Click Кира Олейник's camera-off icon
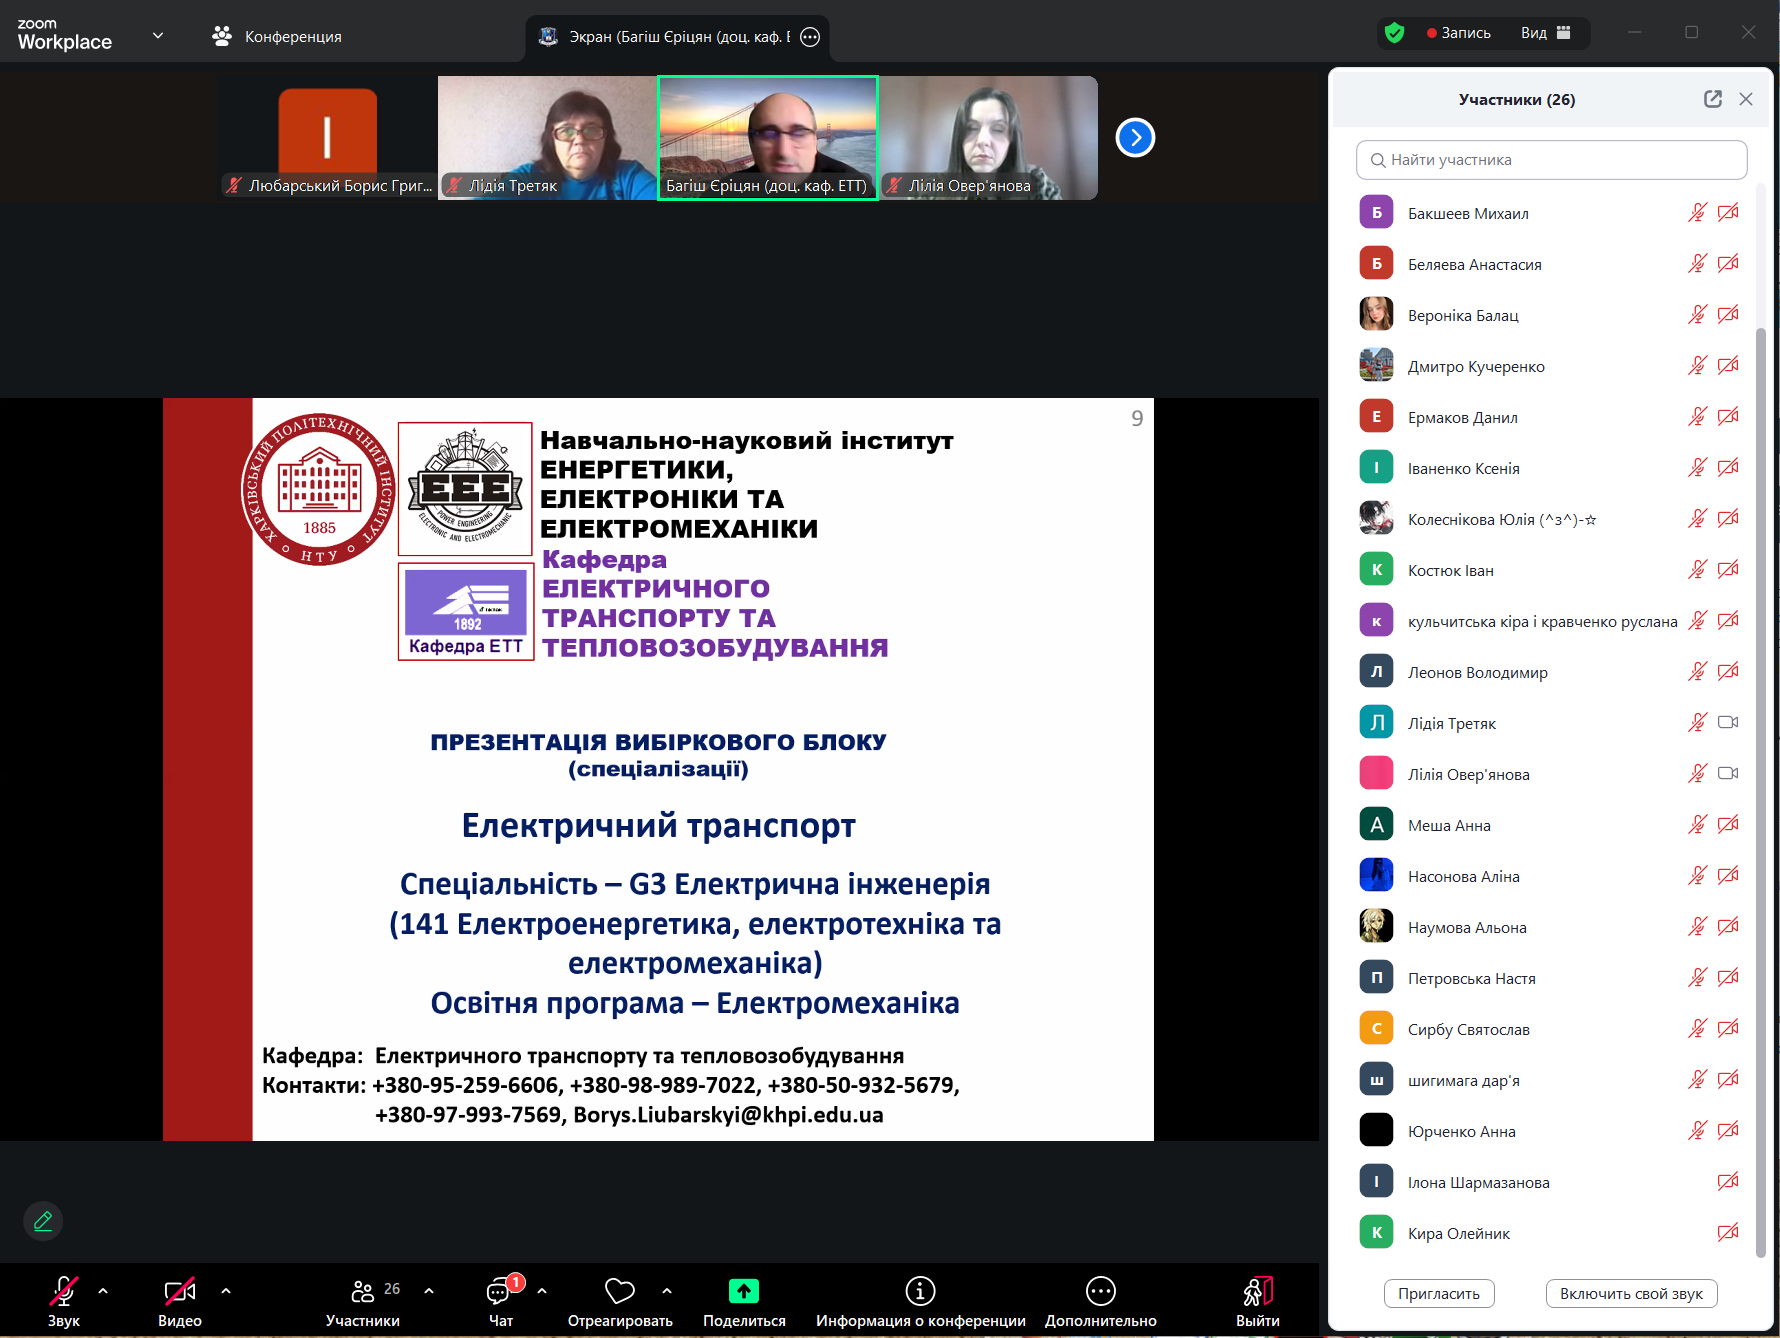The image size is (1780, 1338). click(x=1728, y=1233)
